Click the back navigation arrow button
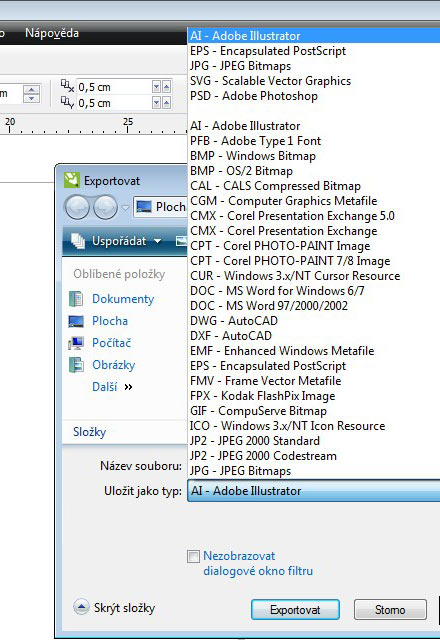 78,207
